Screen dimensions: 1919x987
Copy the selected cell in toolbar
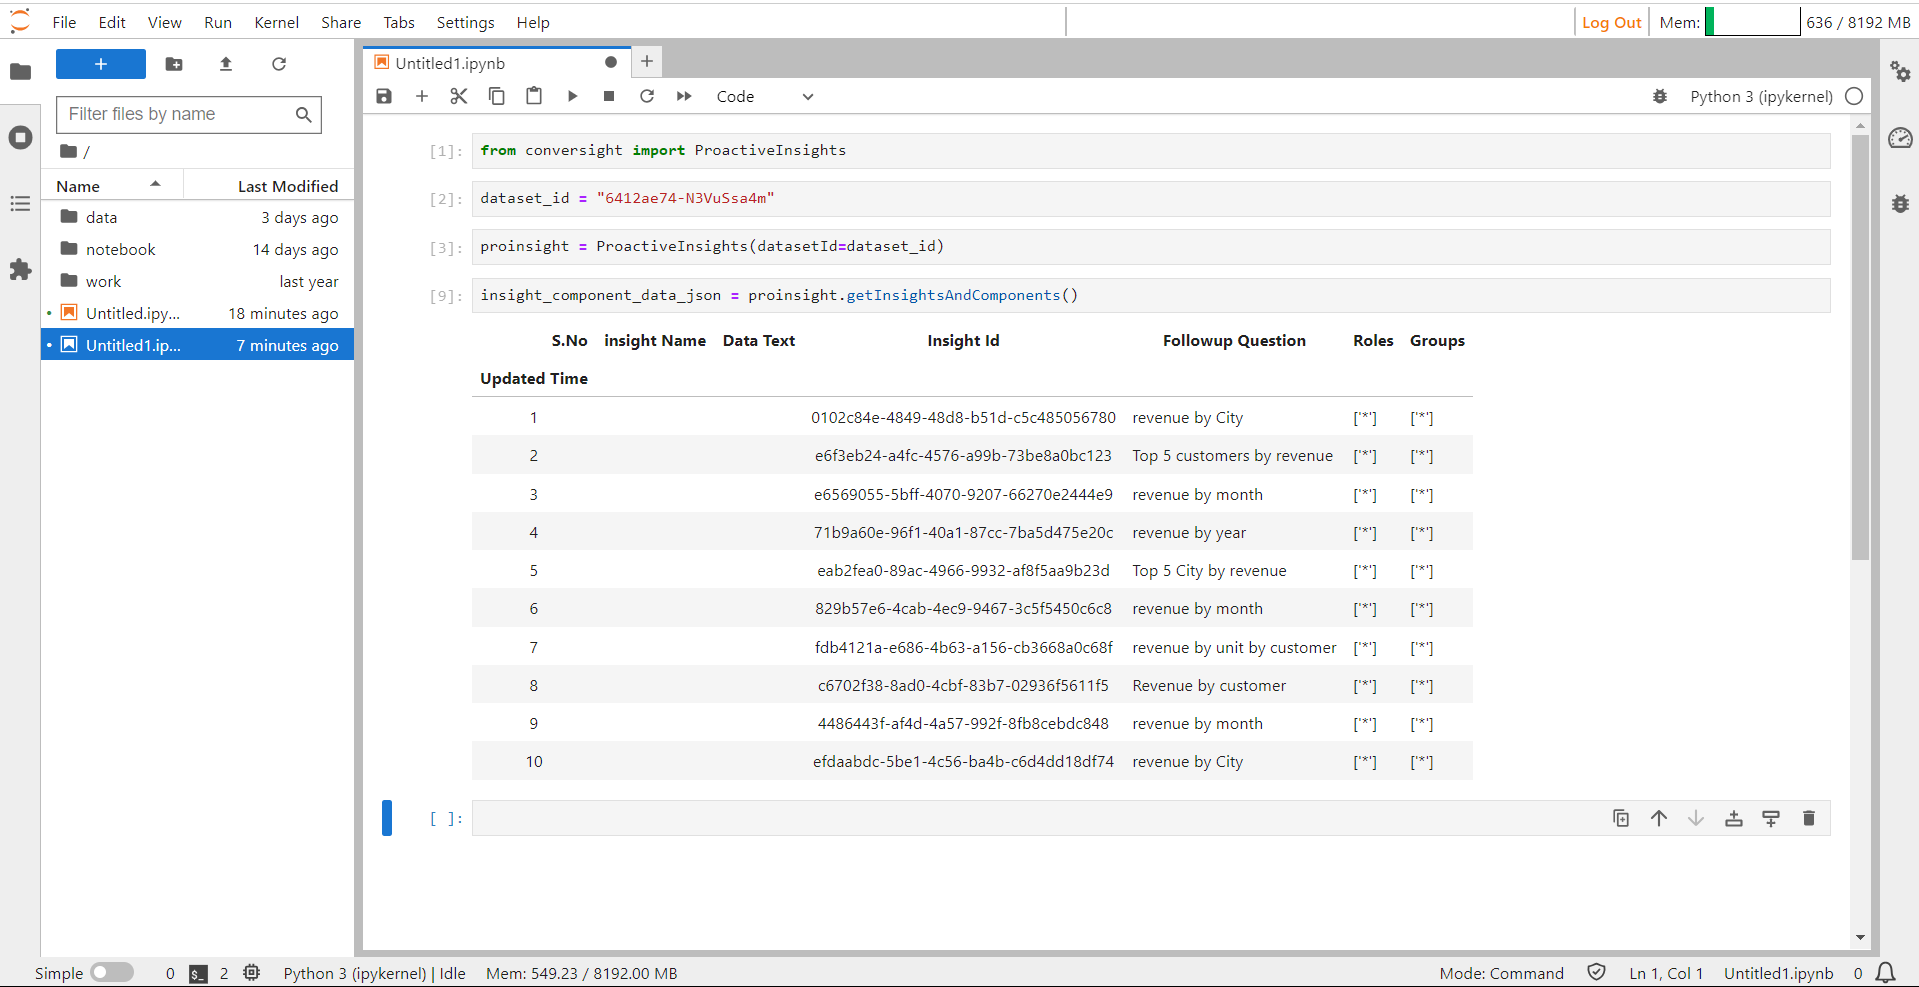[x=496, y=96]
